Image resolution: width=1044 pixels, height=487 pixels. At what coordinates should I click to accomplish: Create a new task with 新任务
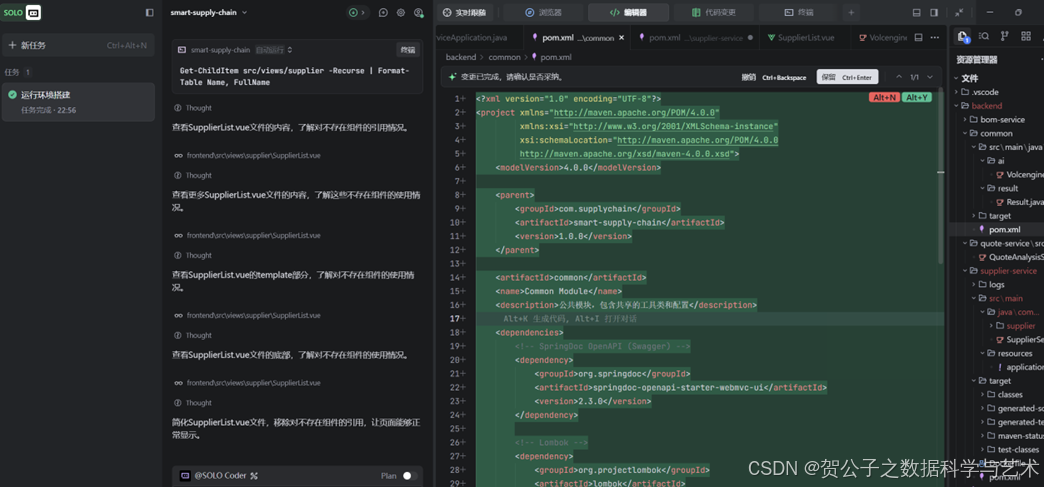tap(78, 45)
